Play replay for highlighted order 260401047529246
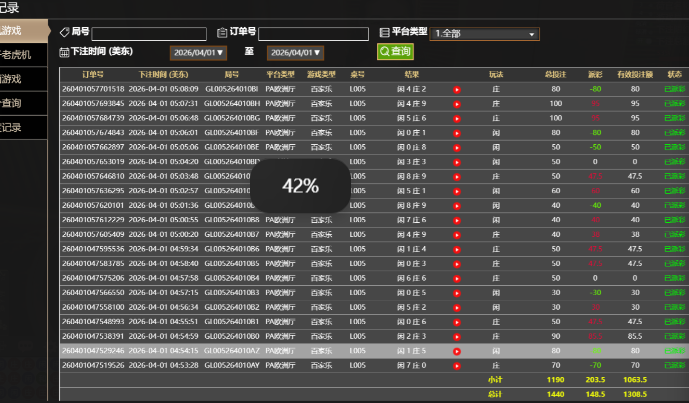This screenshot has width=689, height=403. click(x=457, y=351)
